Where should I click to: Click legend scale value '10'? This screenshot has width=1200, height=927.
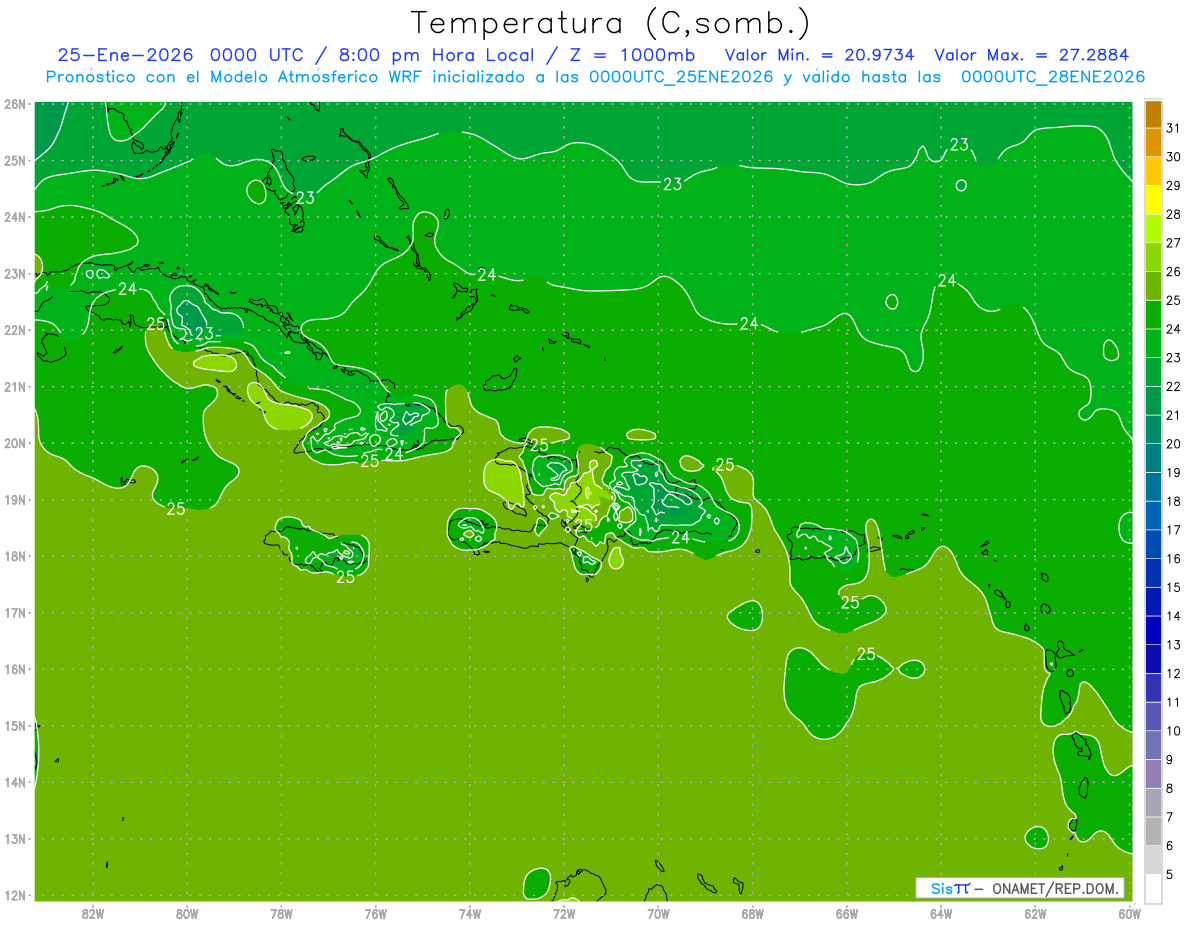click(1173, 731)
